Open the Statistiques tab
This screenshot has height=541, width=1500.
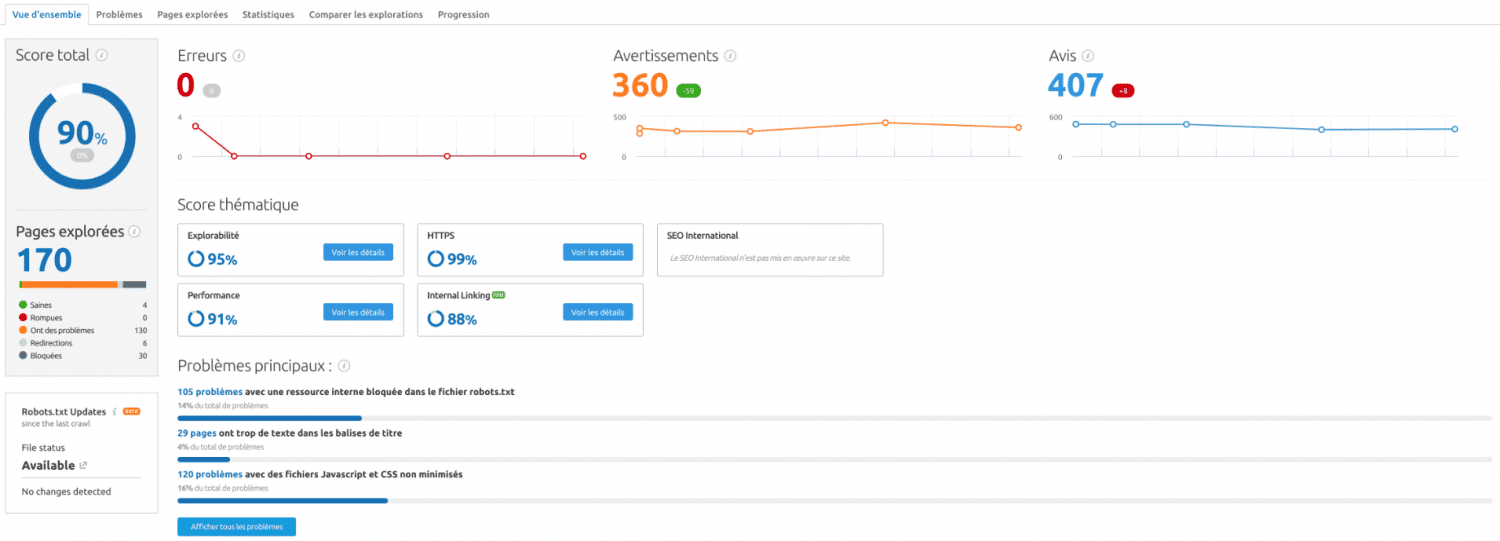[x=268, y=15]
